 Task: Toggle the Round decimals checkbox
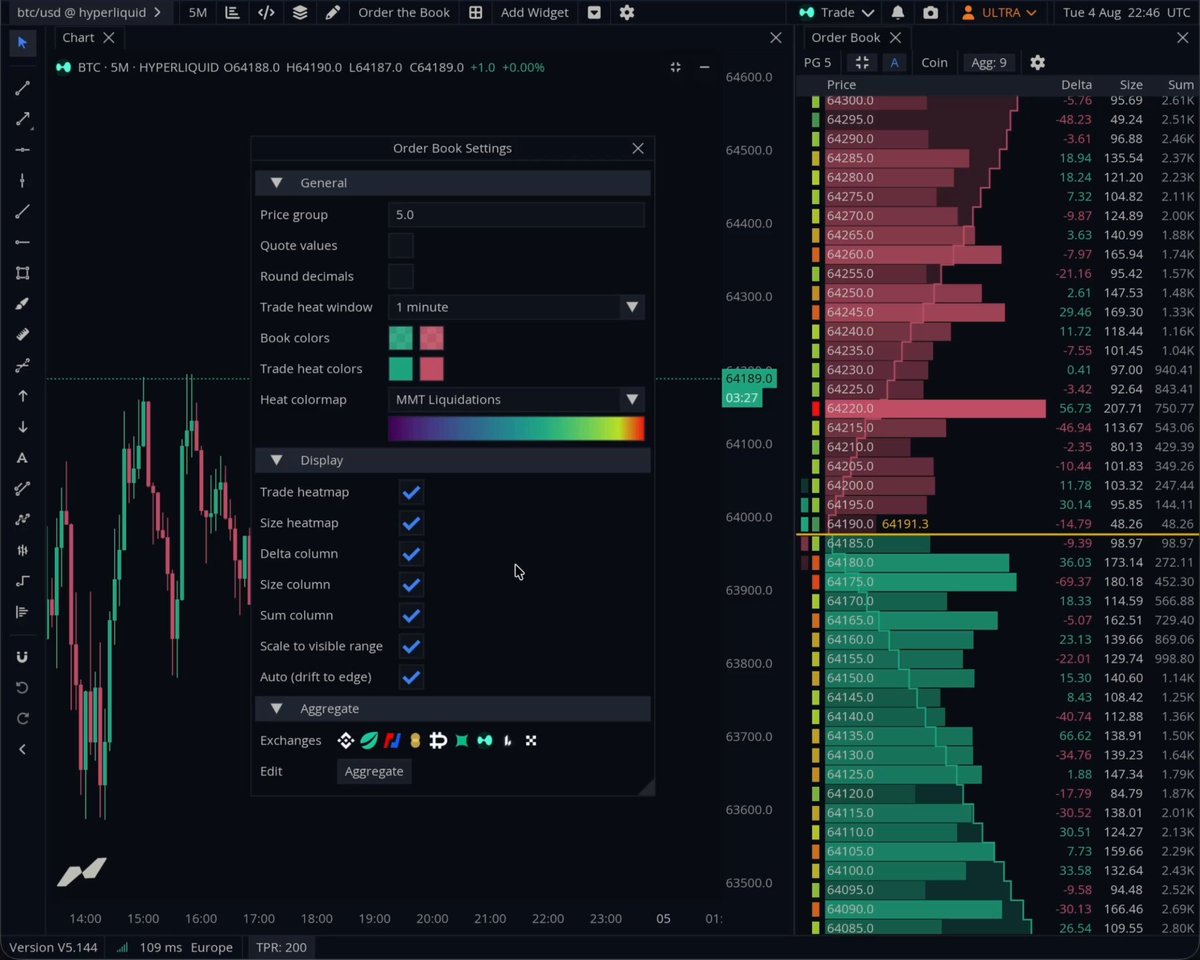[x=401, y=277]
